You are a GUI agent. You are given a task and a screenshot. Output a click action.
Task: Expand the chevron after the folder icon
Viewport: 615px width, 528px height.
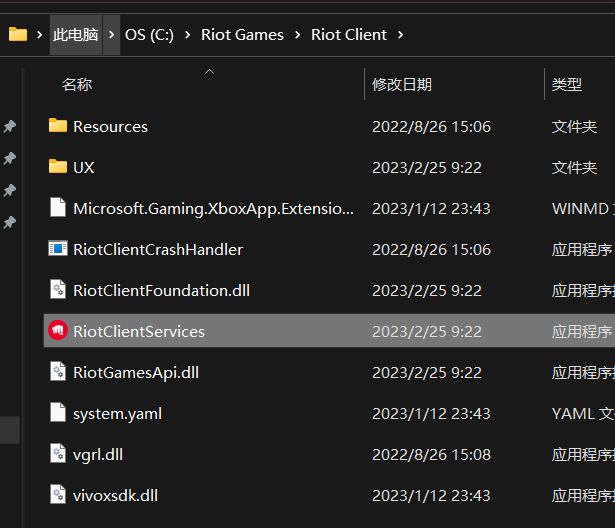[39, 35]
